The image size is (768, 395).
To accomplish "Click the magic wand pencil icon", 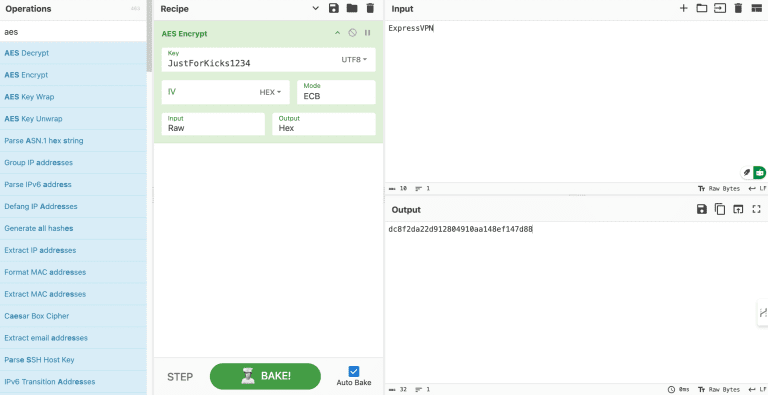I will click(746, 173).
